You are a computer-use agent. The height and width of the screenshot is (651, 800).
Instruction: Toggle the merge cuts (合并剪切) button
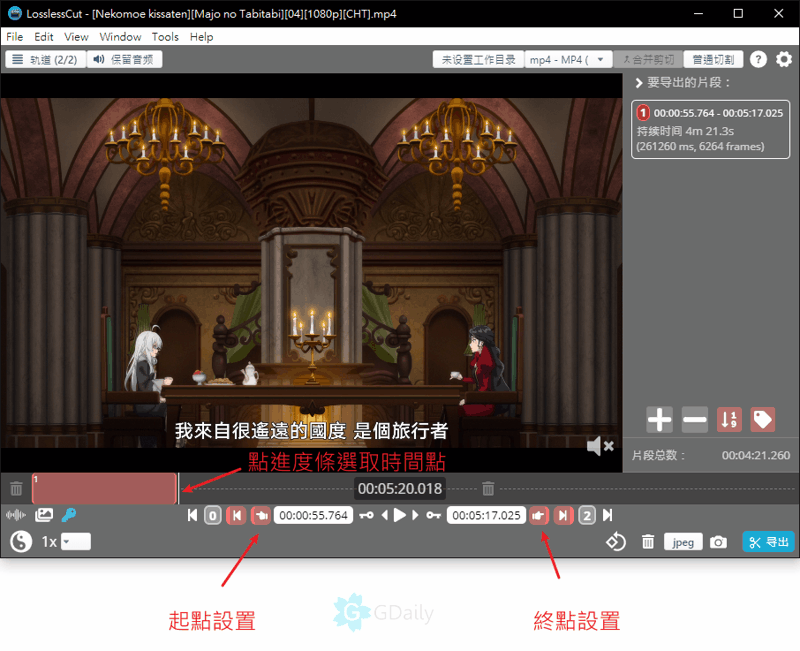coord(648,59)
